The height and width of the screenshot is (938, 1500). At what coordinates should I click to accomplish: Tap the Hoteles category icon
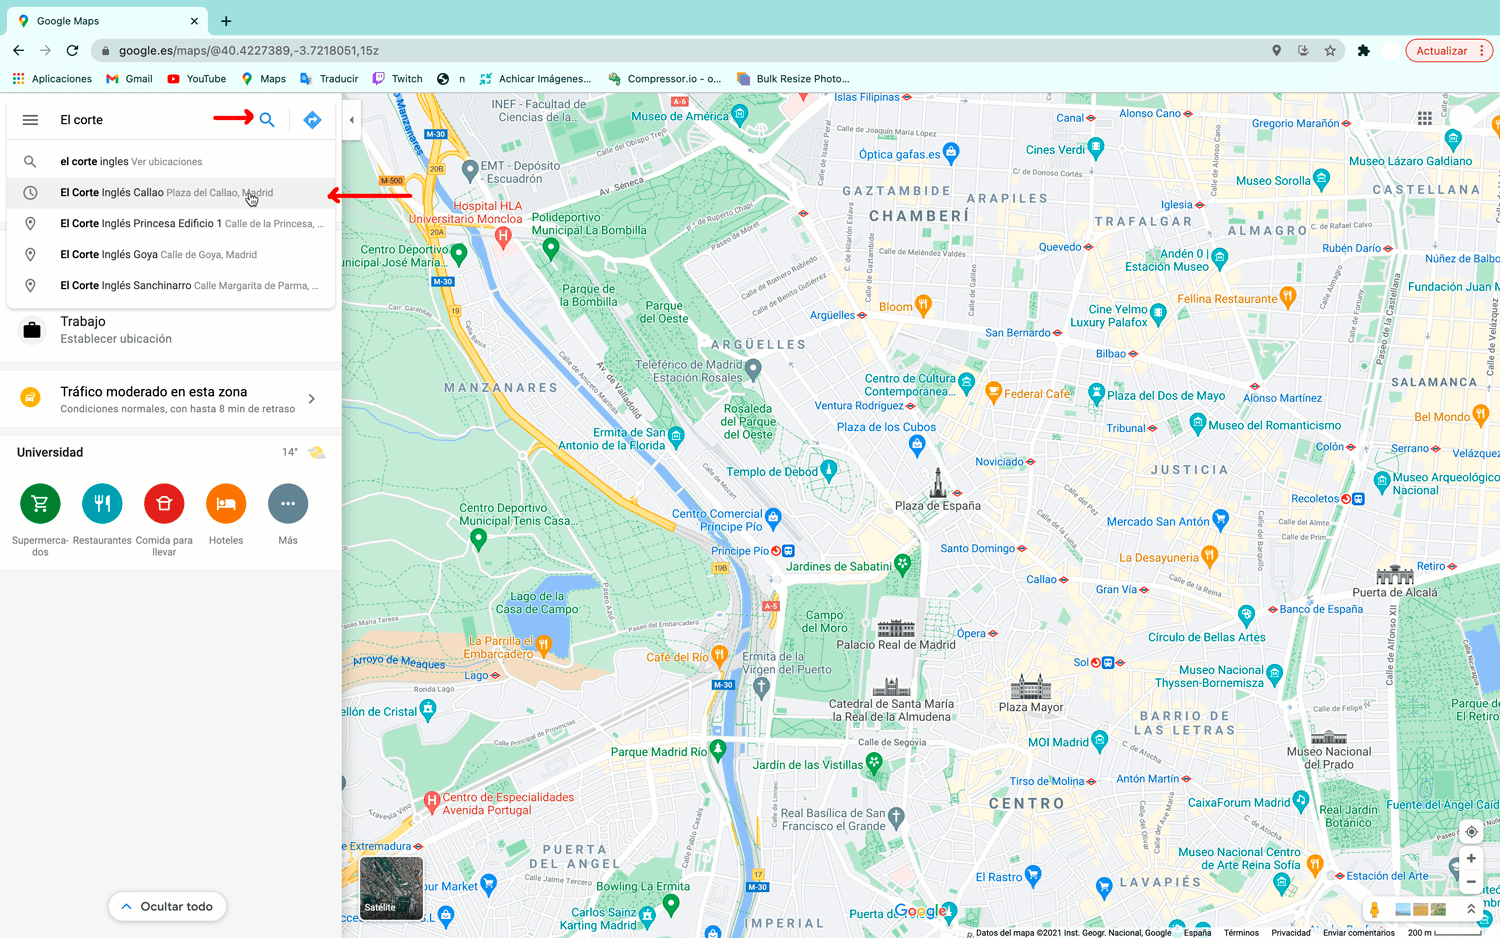(x=226, y=503)
